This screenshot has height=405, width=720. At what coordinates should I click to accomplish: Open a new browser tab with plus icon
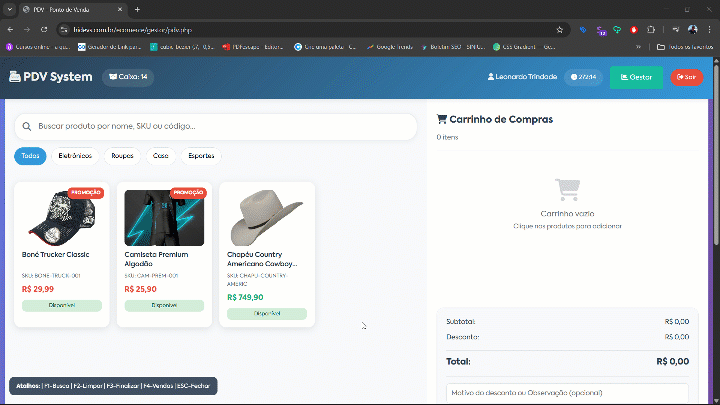click(x=137, y=10)
